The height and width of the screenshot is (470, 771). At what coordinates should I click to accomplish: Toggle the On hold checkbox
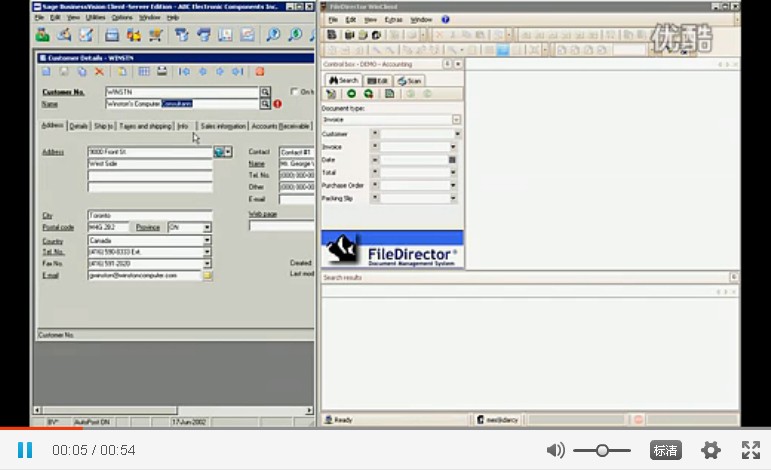click(295, 91)
